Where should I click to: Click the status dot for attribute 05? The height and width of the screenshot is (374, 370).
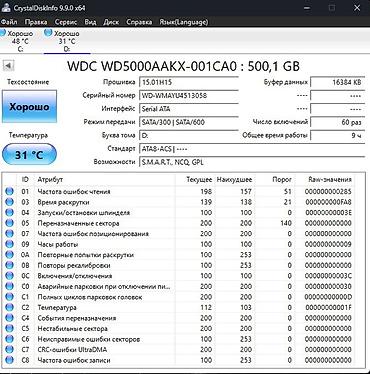pyautogui.click(x=9, y=223)
